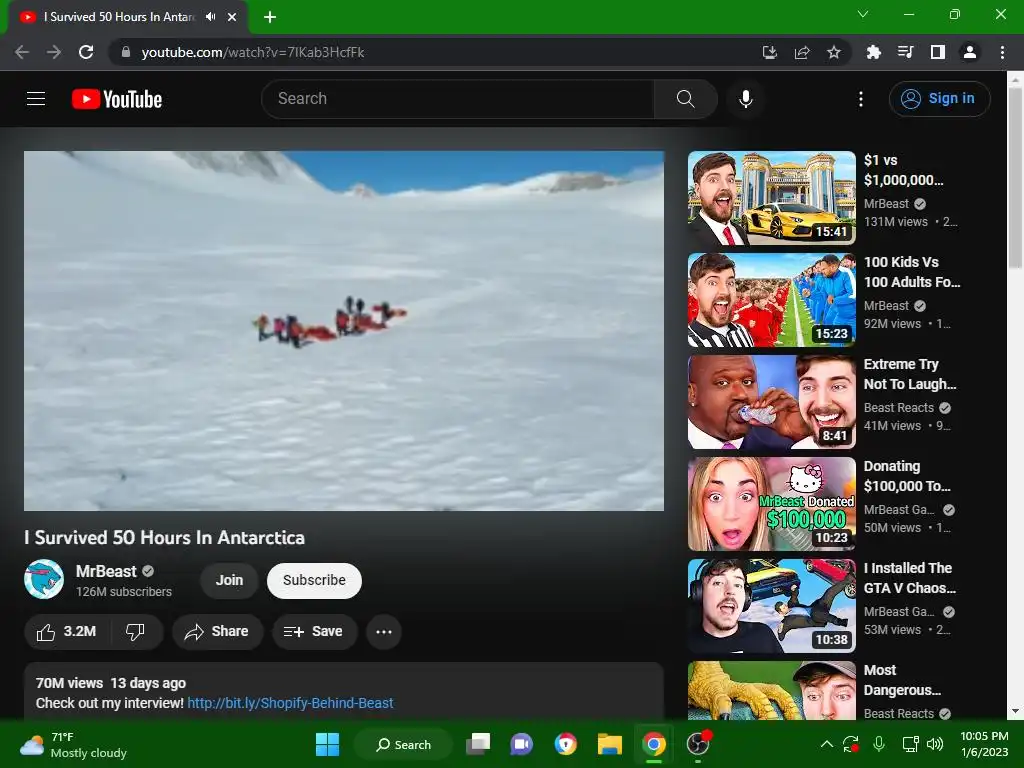Open MrBeast channel avatar
The width and height of the screenshot is (1024, 768).
click(x=44, y=579)
